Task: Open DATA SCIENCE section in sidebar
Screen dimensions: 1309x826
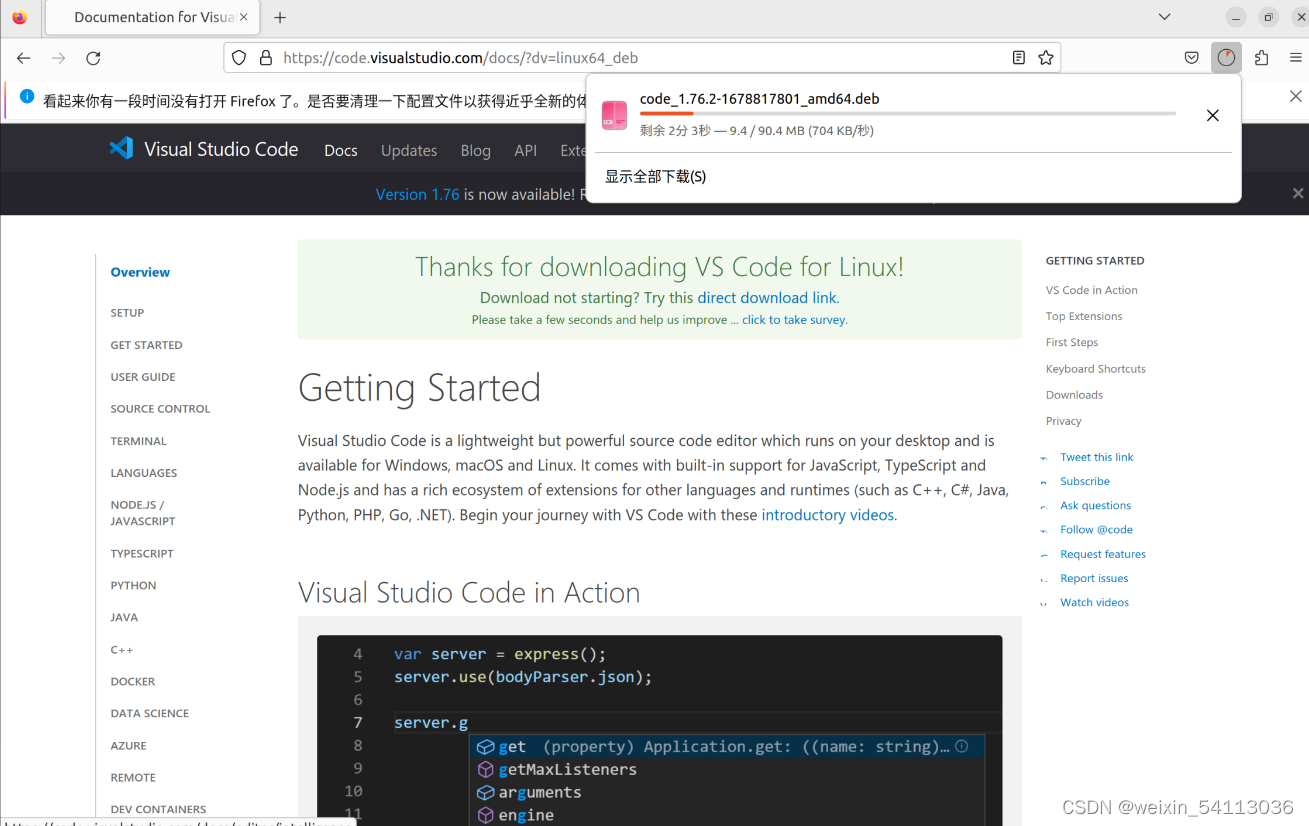Action: pos(149,713)
